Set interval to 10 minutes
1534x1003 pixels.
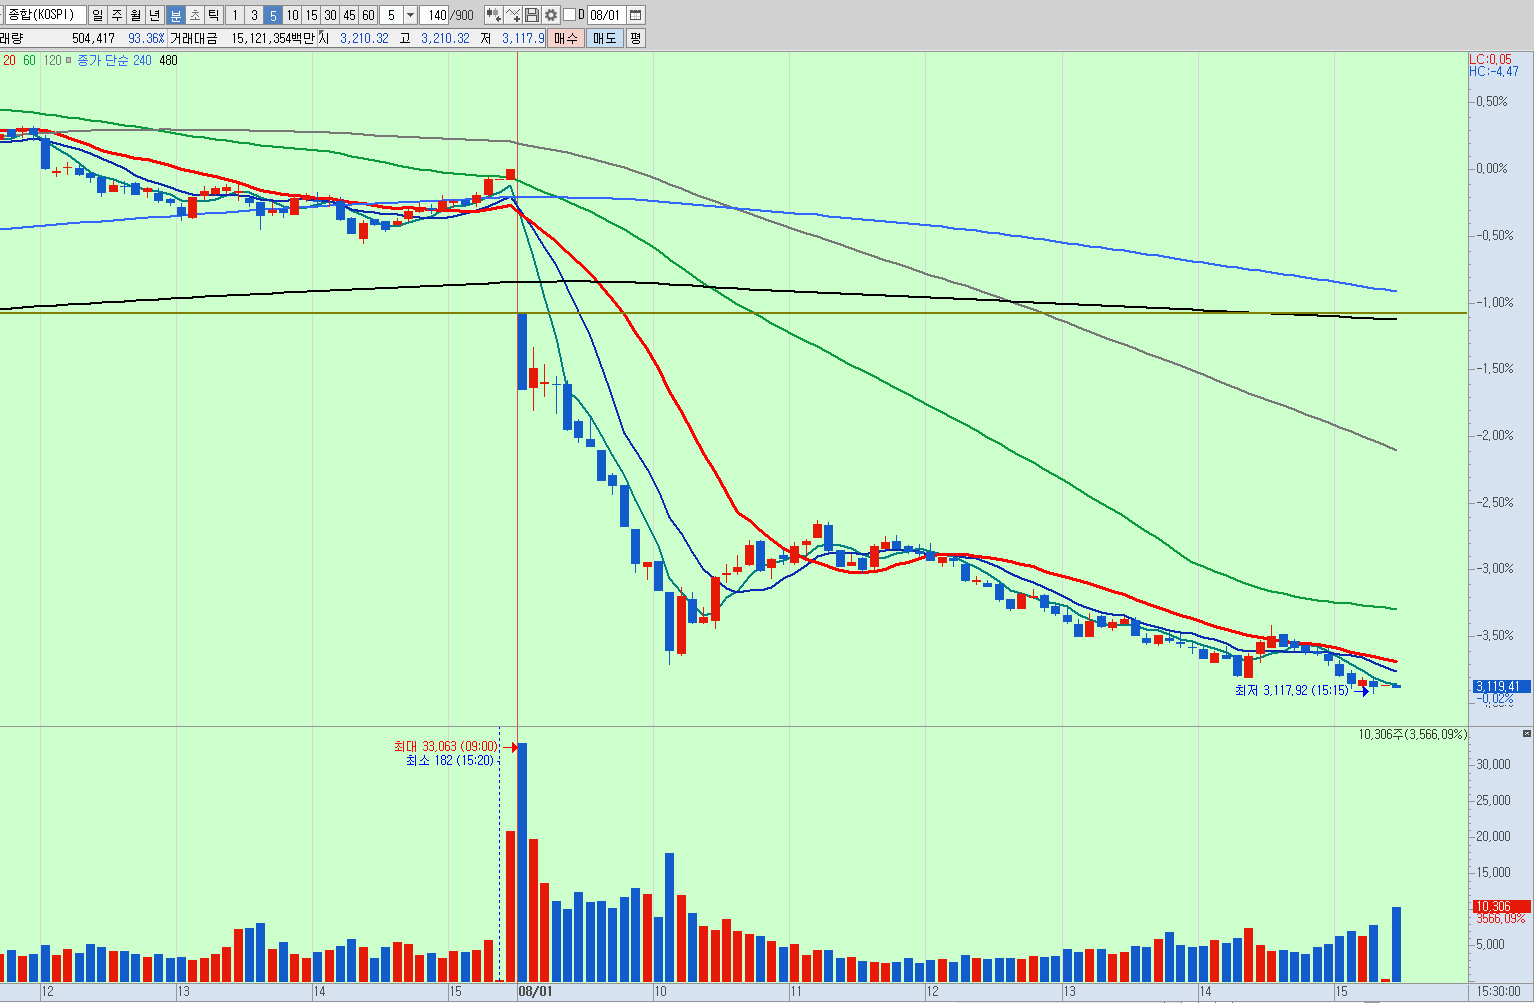pyautogui.click(x=292, y=15)
